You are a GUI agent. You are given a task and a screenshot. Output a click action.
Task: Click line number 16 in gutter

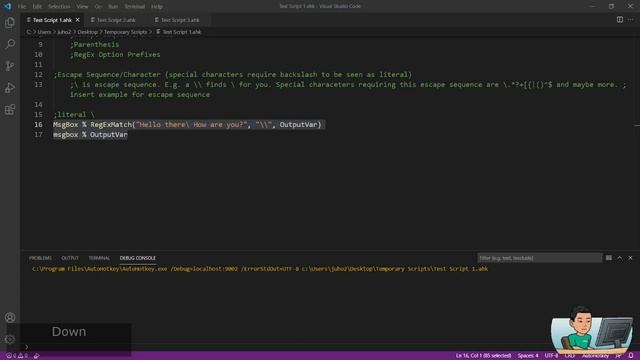38,124
